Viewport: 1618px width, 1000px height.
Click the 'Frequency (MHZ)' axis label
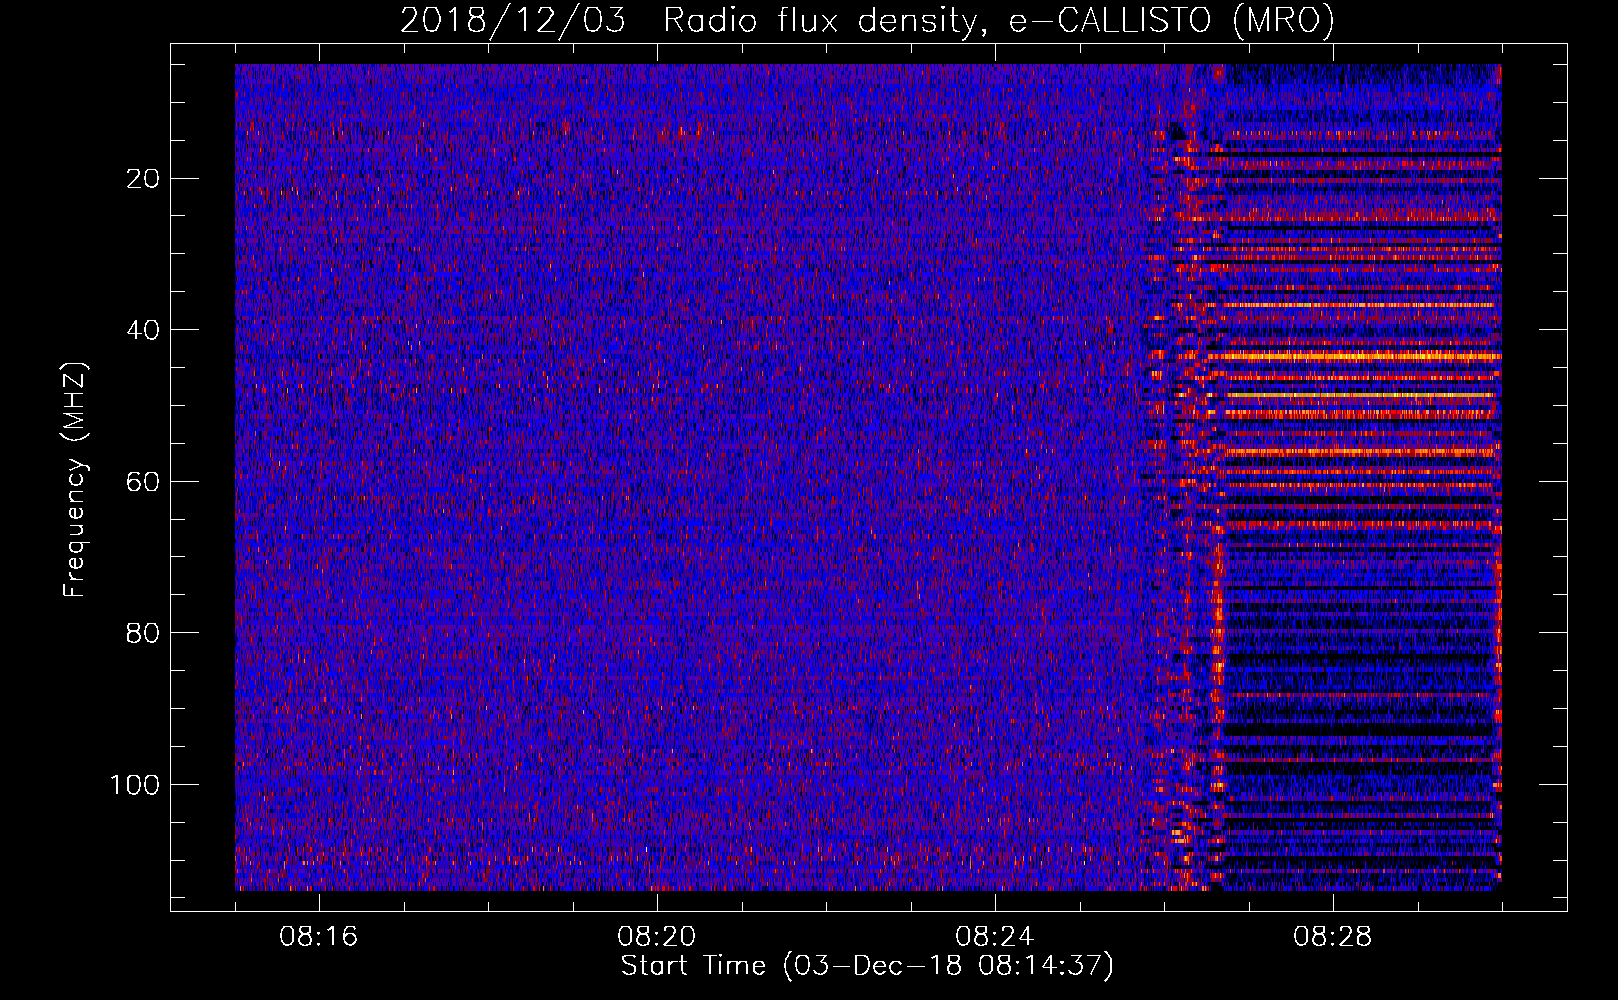75,480
